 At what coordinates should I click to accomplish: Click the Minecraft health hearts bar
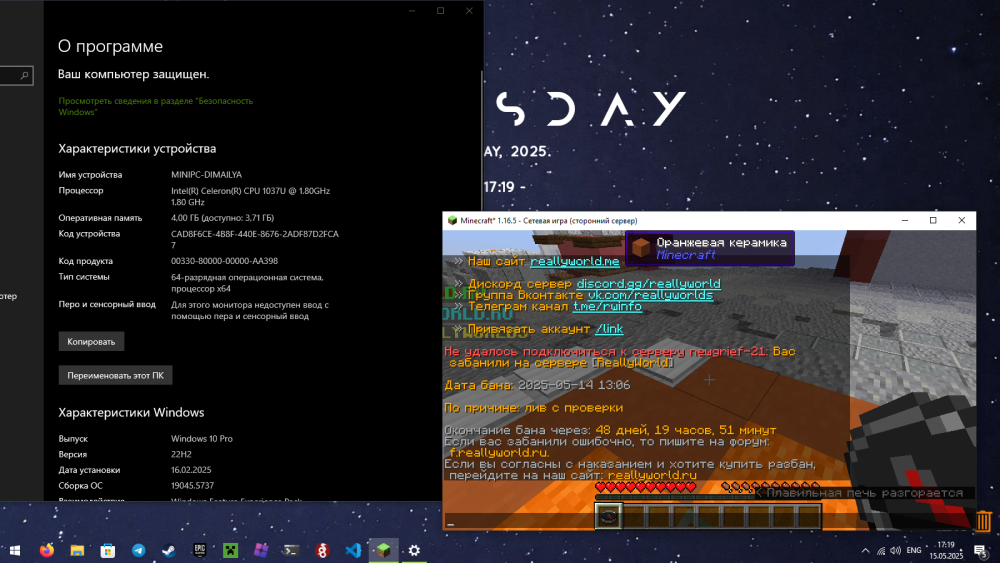point(645,487)
